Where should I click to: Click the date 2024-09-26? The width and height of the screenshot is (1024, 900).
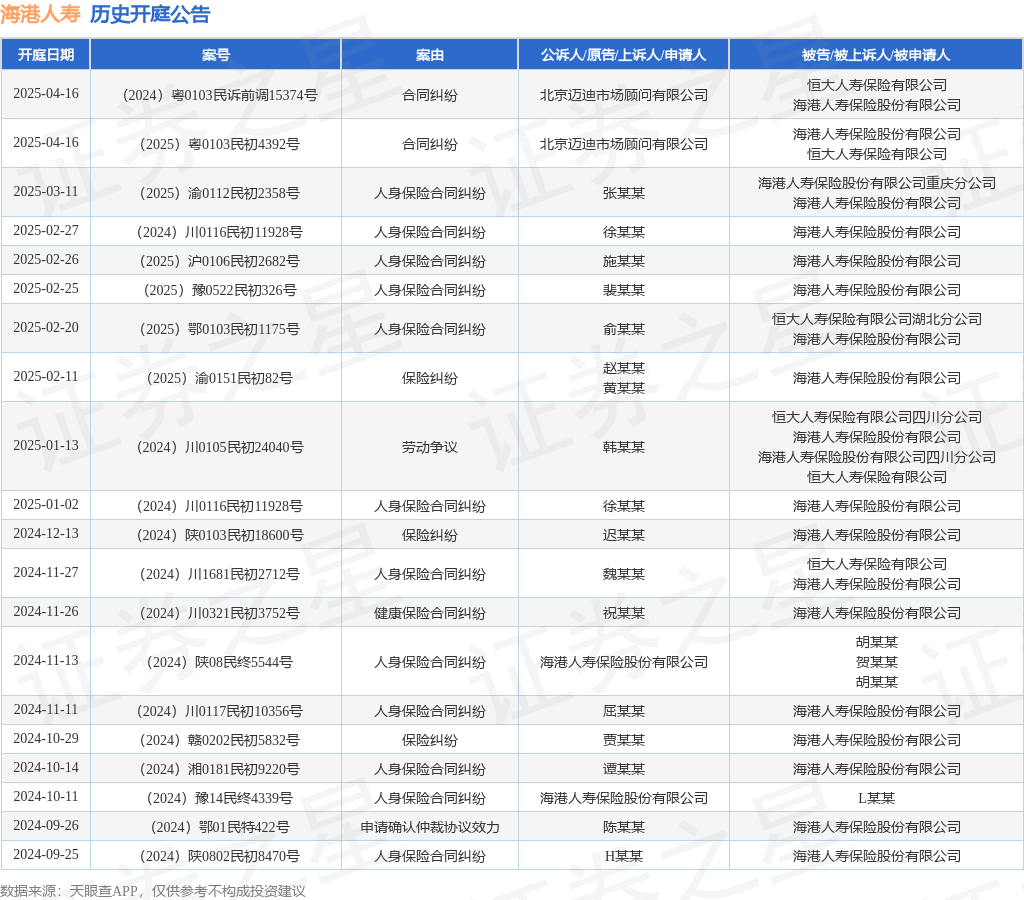(x=46, y=826)
